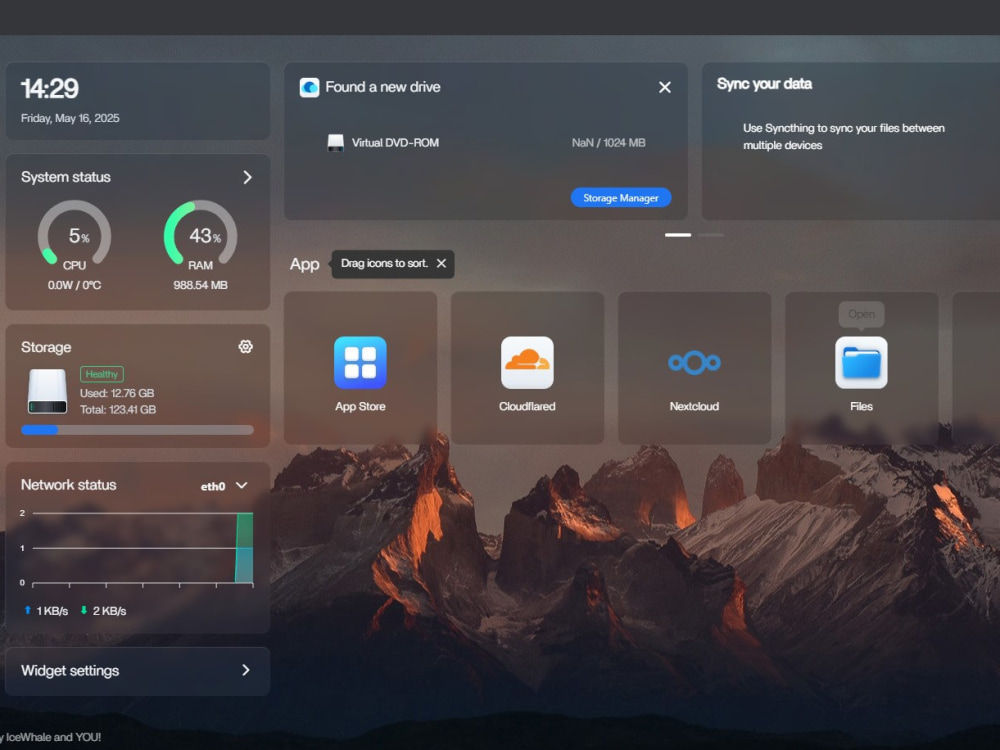Open Storage Manager

point(621,198)
